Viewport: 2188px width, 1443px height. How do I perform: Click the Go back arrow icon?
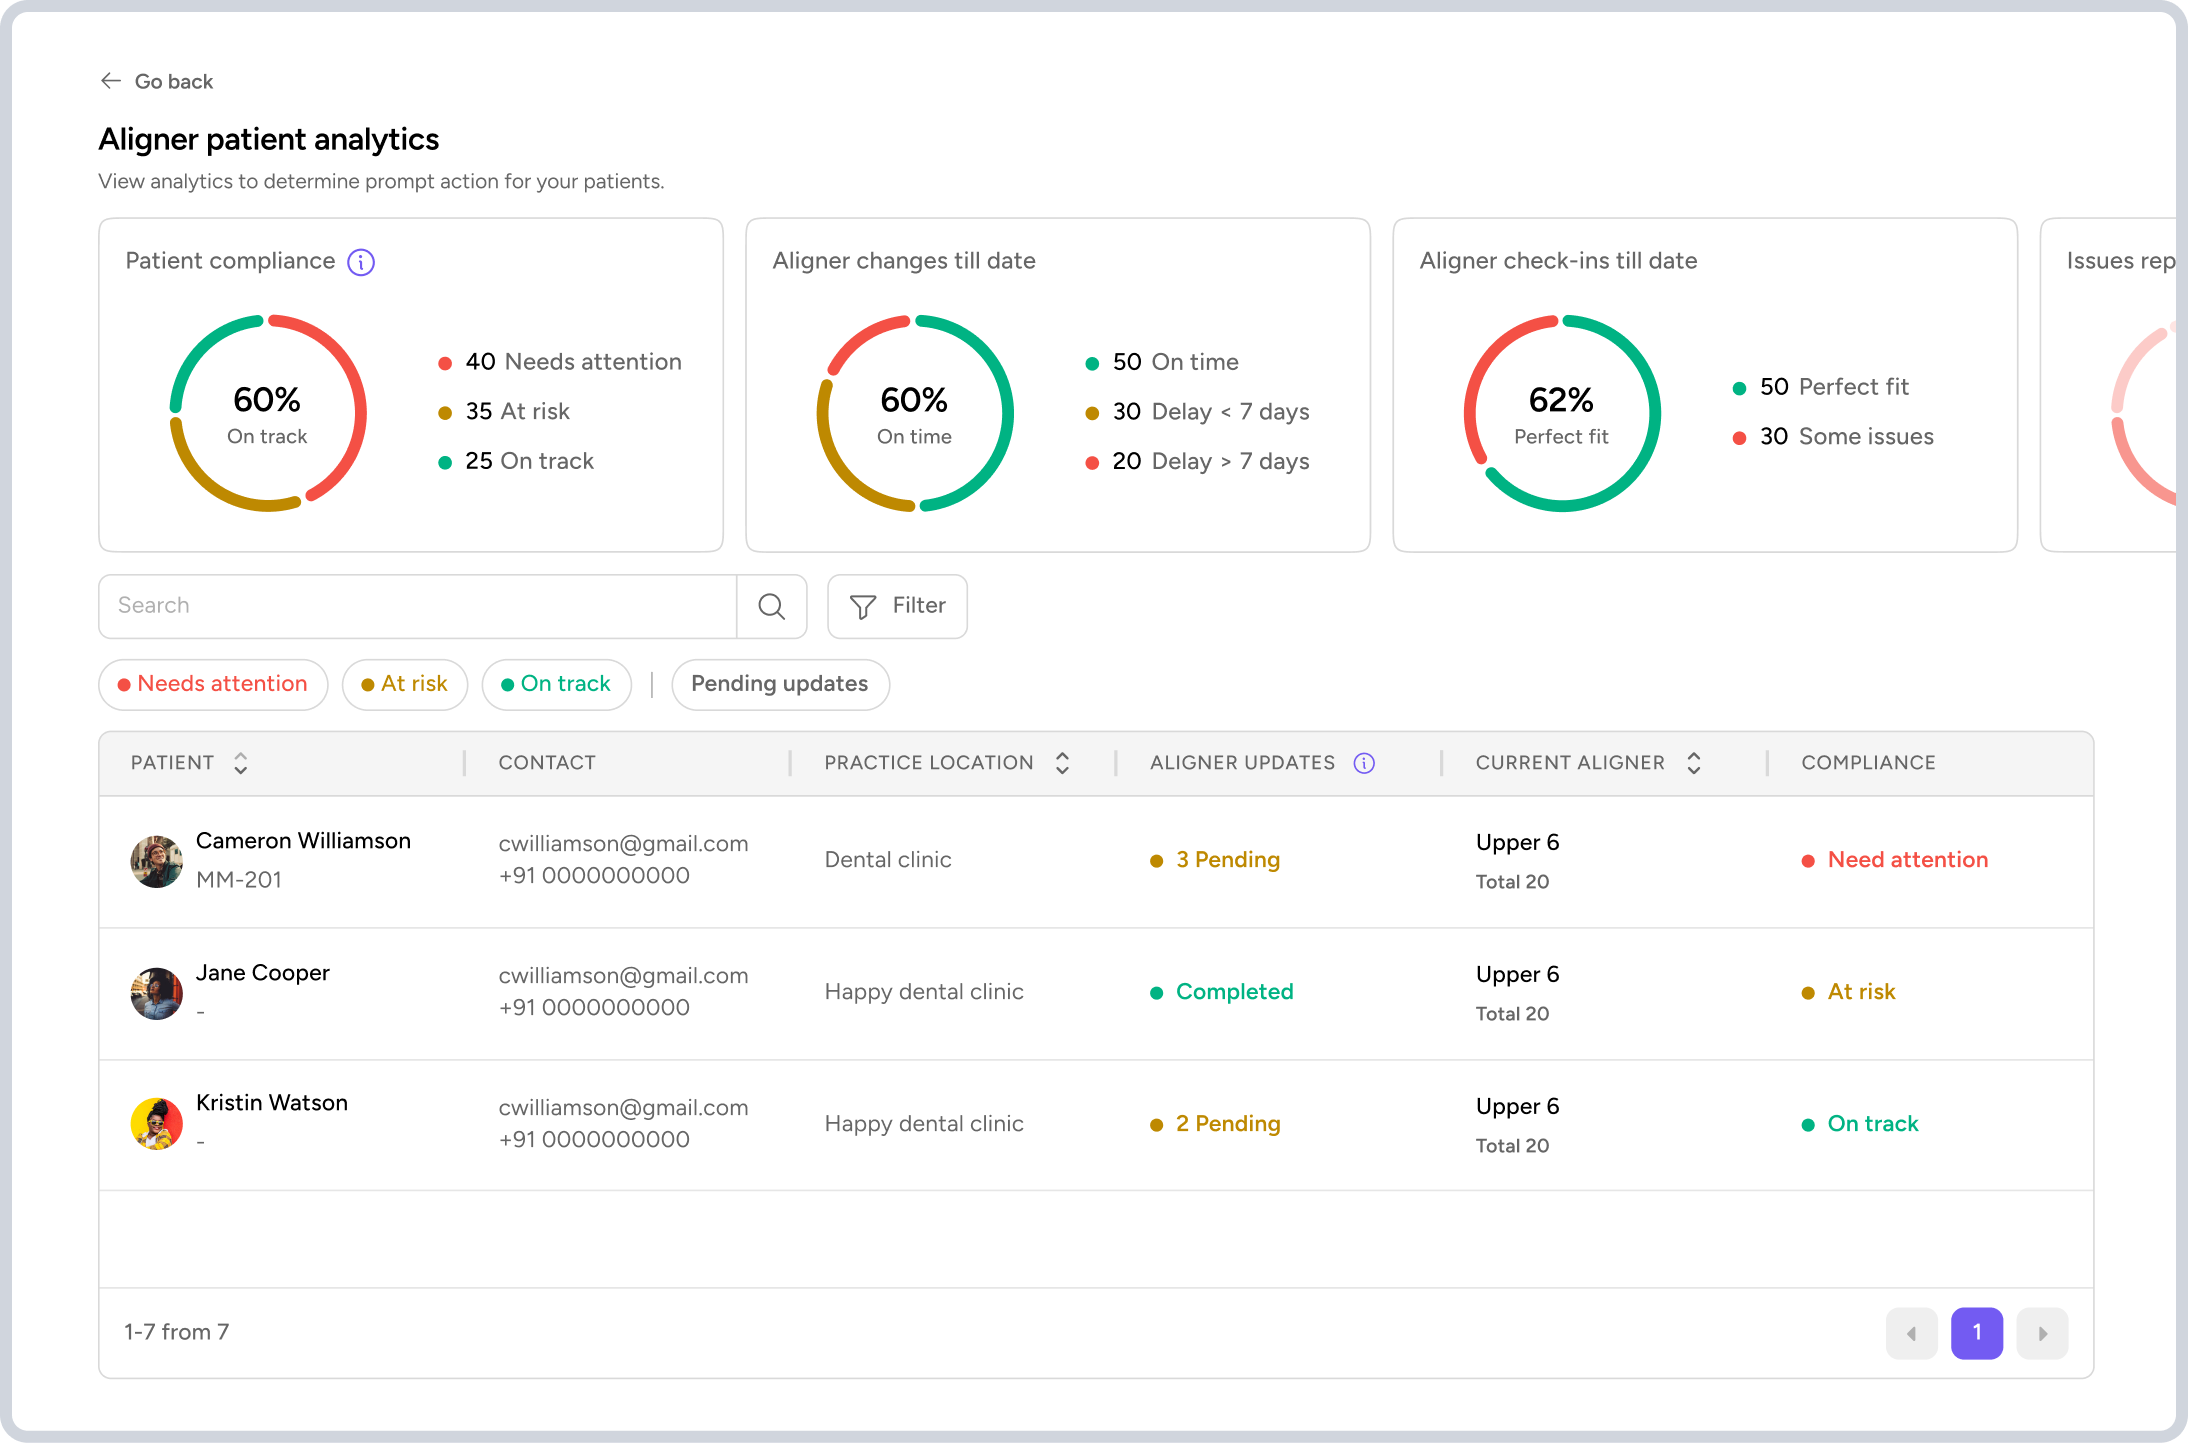[x=111, y=81]
